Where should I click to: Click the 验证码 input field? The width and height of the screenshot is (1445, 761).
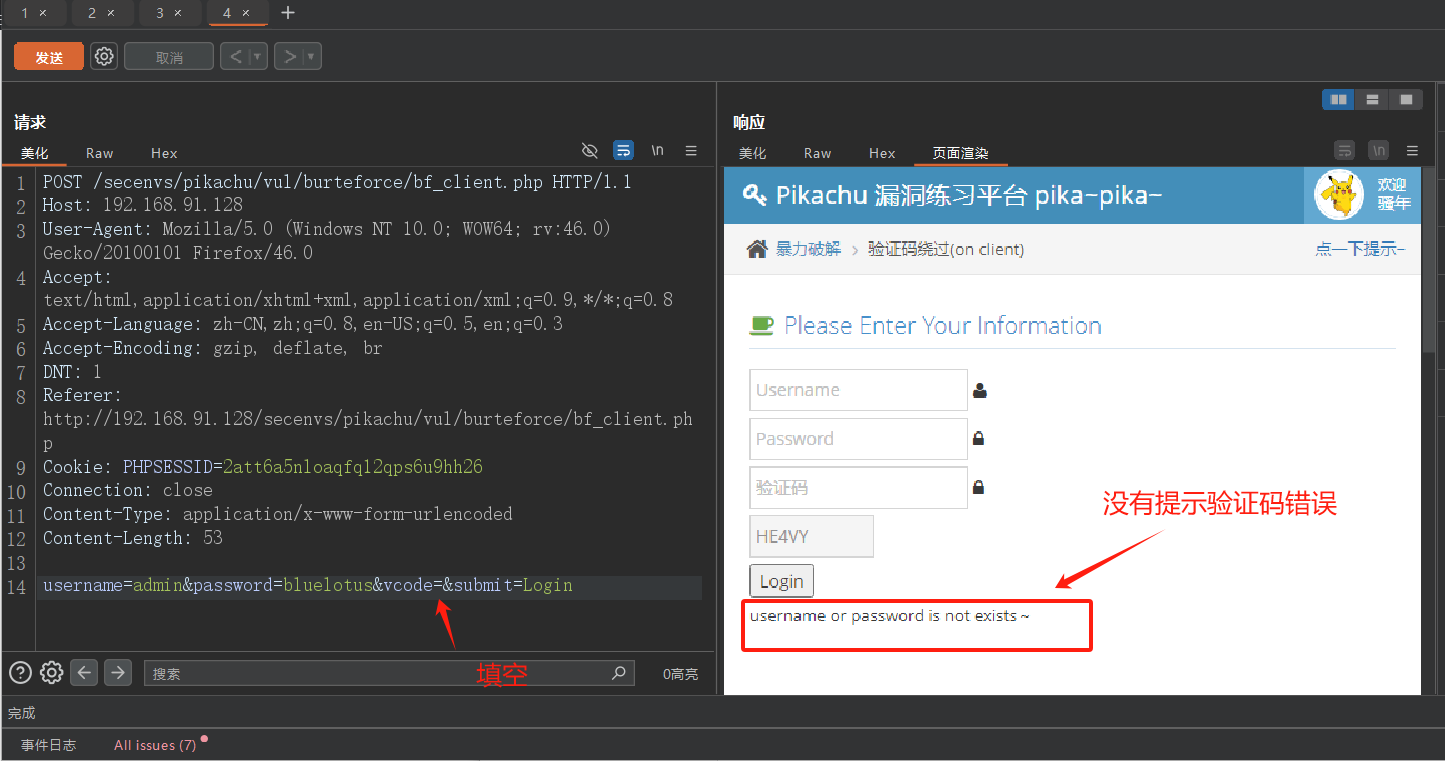click(x=858, y=488)
